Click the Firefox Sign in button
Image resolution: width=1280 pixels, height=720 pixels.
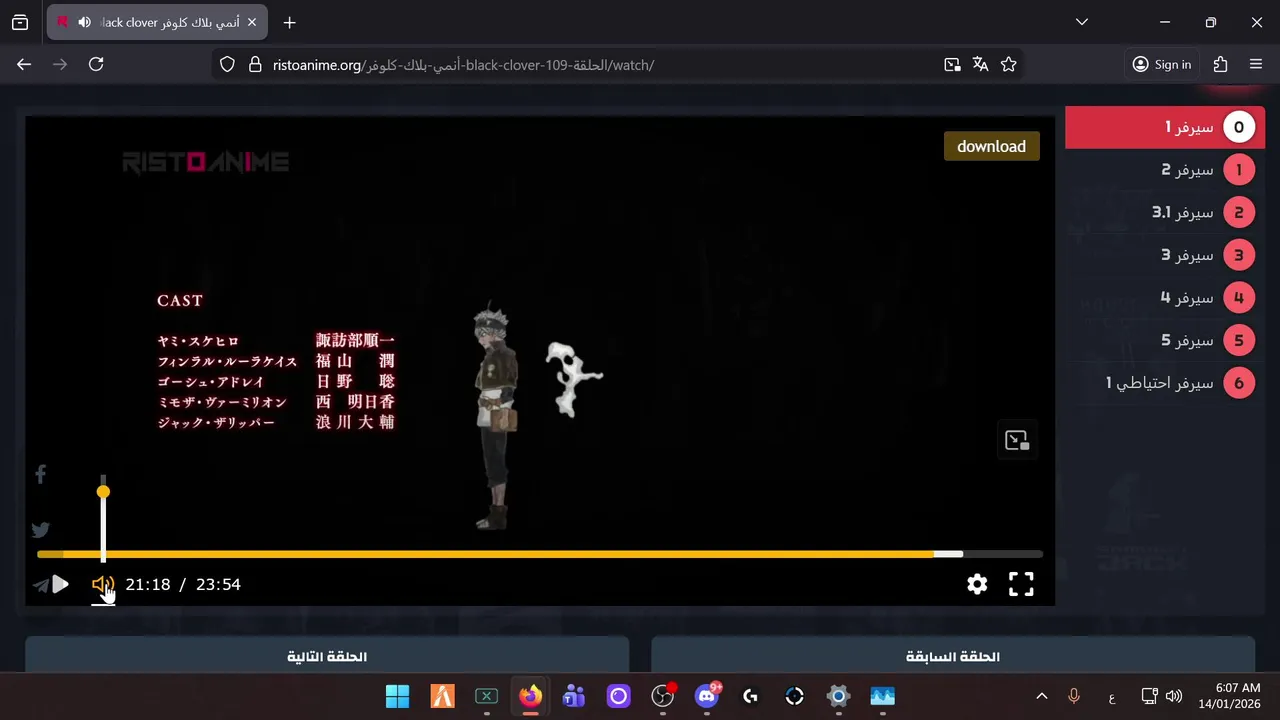1161,64
